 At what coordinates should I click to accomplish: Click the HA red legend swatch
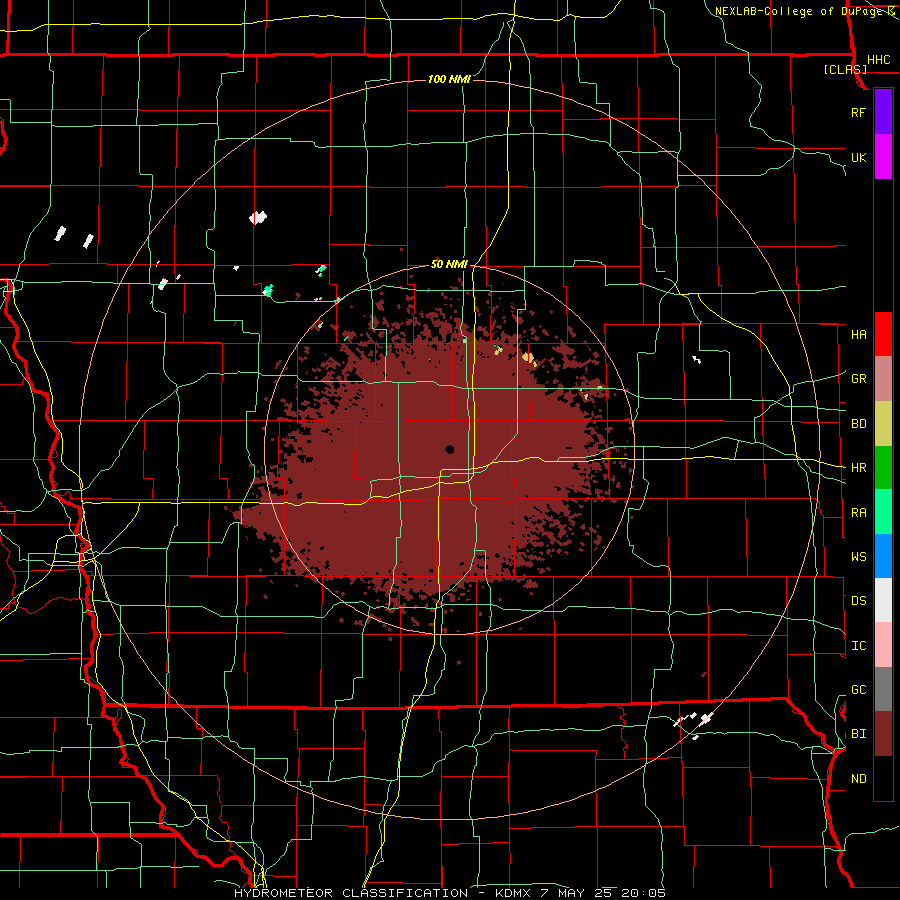(883, 334)
